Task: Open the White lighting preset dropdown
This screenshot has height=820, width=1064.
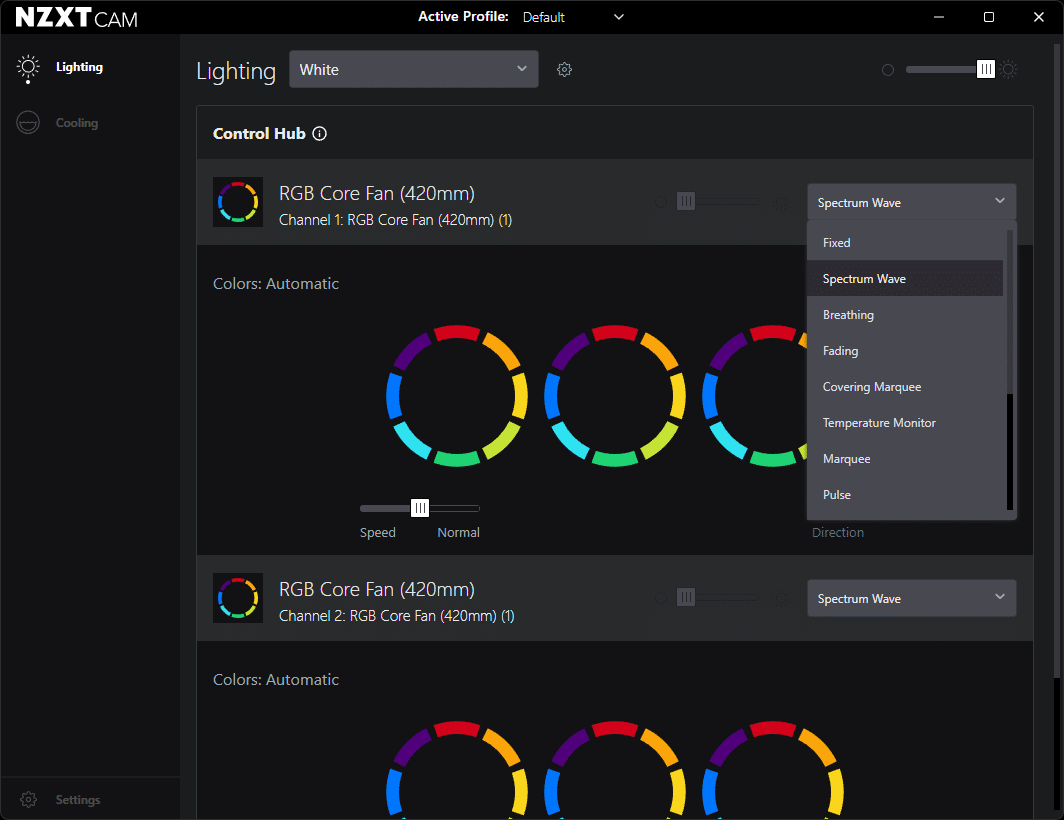Action: coord(413,70)
